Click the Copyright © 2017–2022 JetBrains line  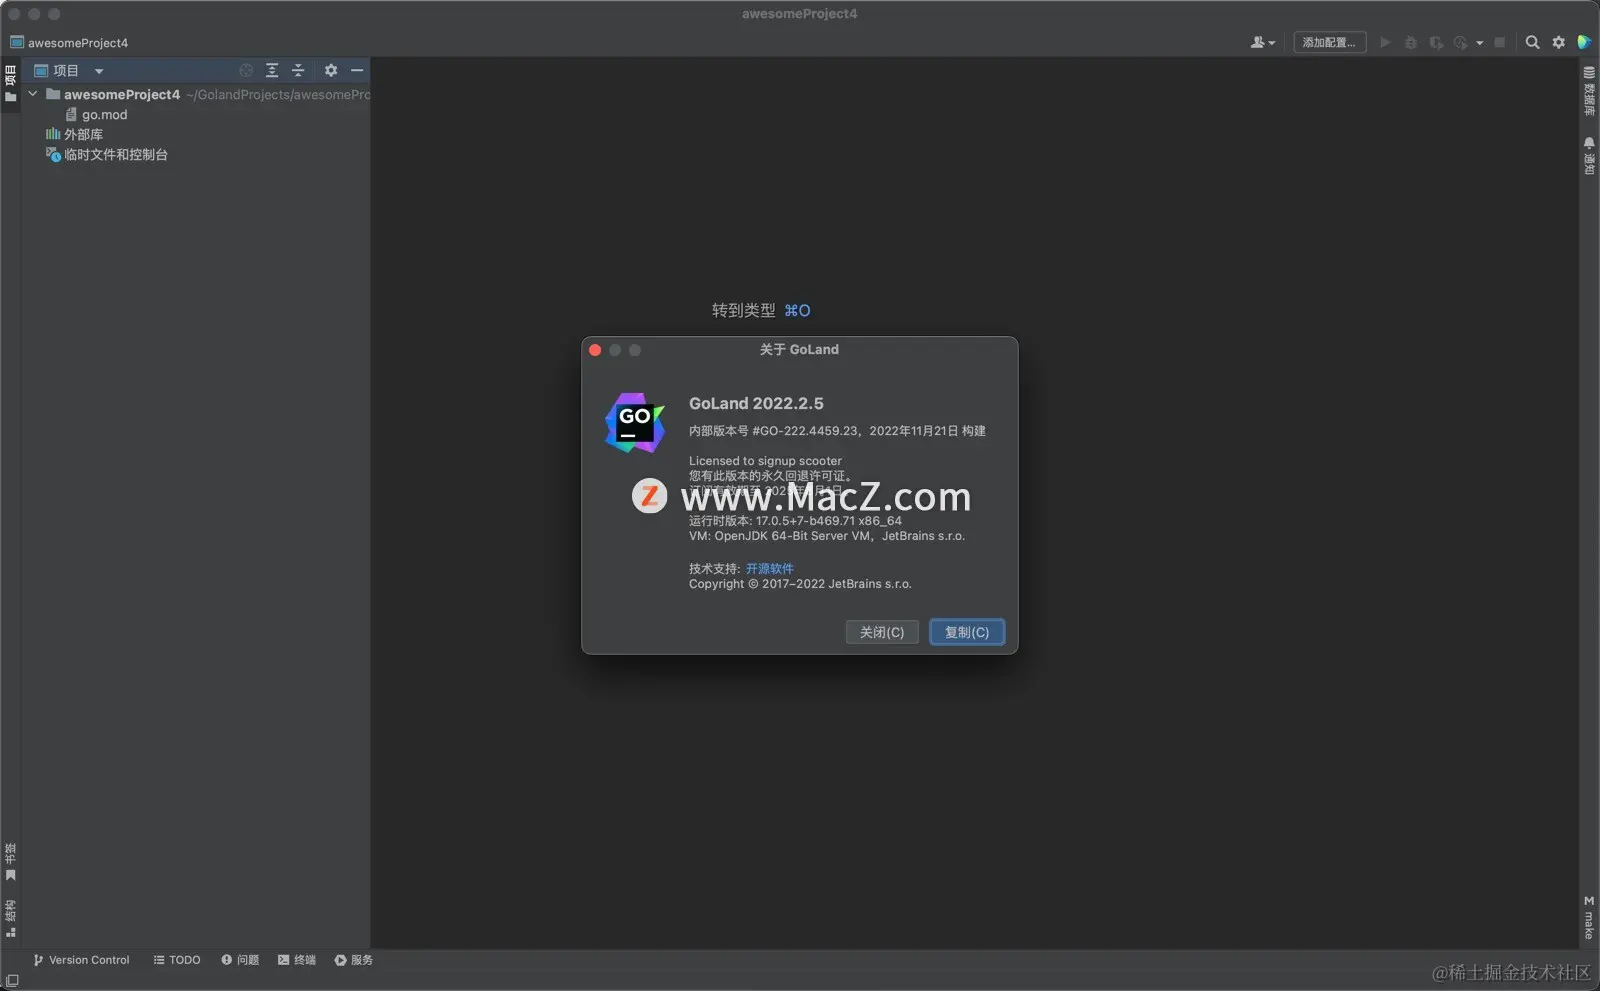[x=800, y=584]
